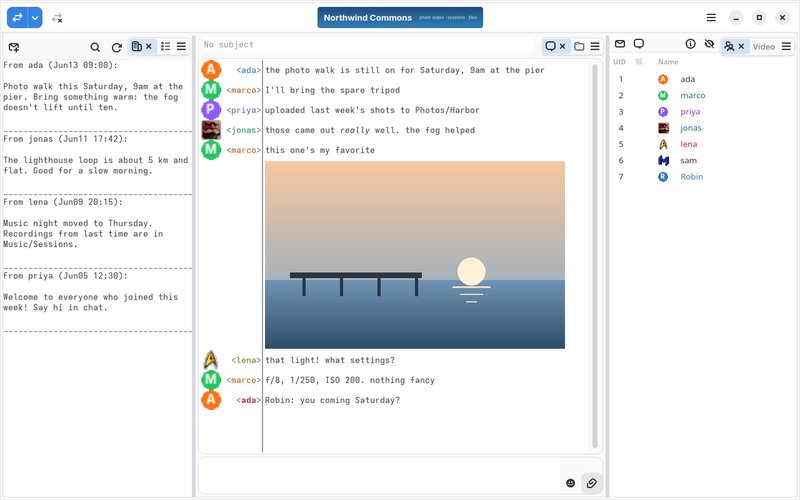Click the disconnect icon beside connection button
The image size is (800, 500).
[57, 18]
